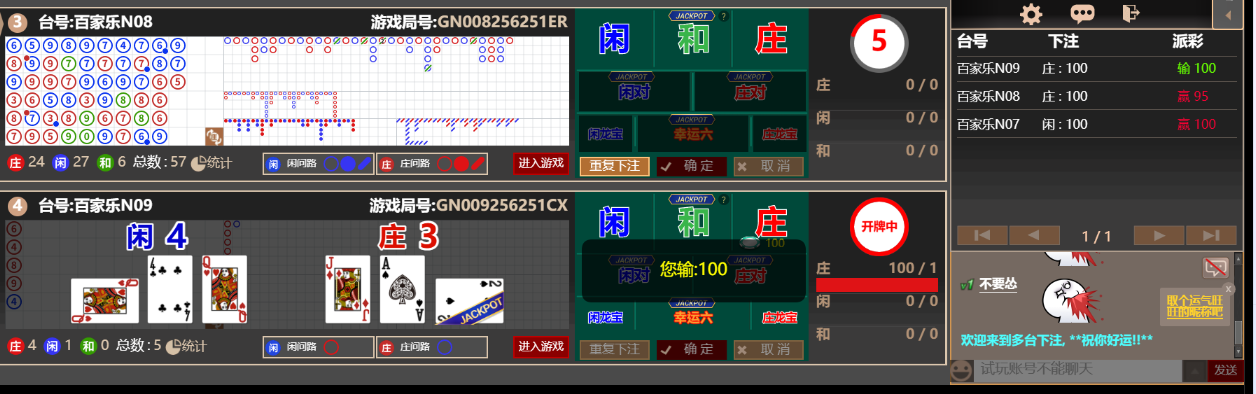This screenshot has height=394, width=1256.
Task: Click the countdown timer showing 5
Action: (878, 42)
